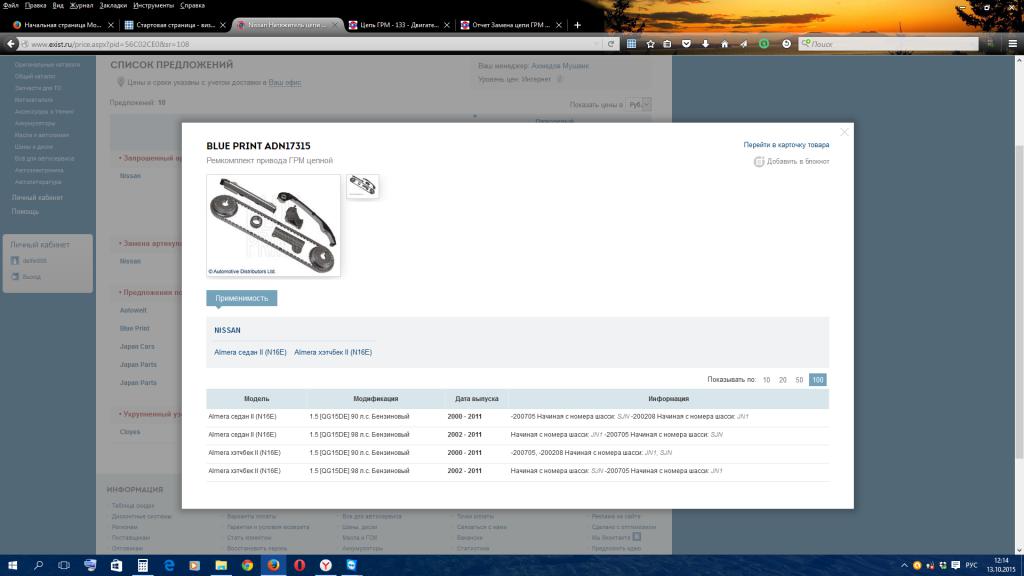The image size is (1024, 576).
Task: Click Перейти в карточку товара link
Action: (x=786, y=145)
